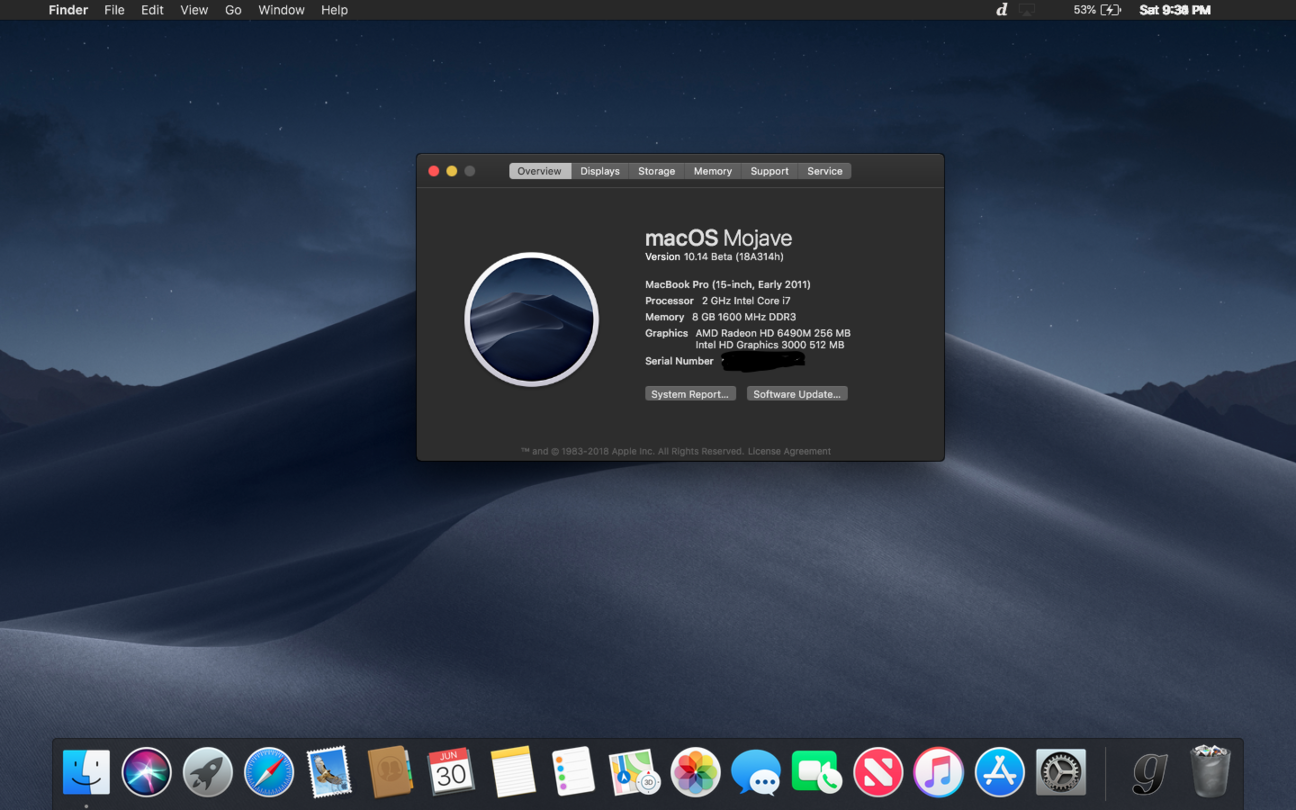Launch Safari from the Dock
The image size is (1296, 810).
tap(269, 772)
